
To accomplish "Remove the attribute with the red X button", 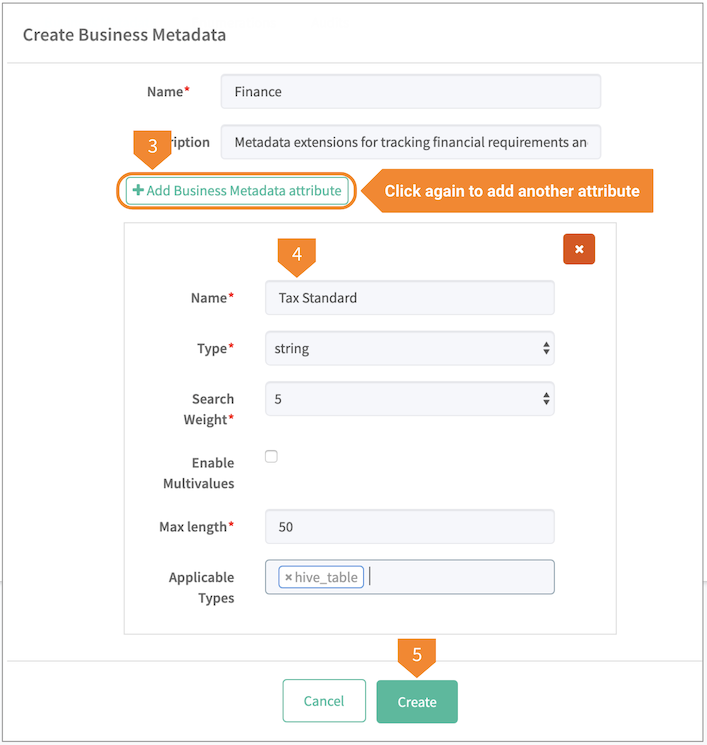I will [579, 249].
